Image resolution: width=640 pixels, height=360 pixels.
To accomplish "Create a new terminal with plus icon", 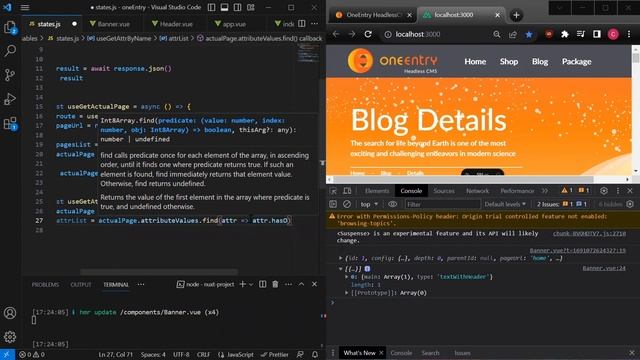I will tap(242, 284).
